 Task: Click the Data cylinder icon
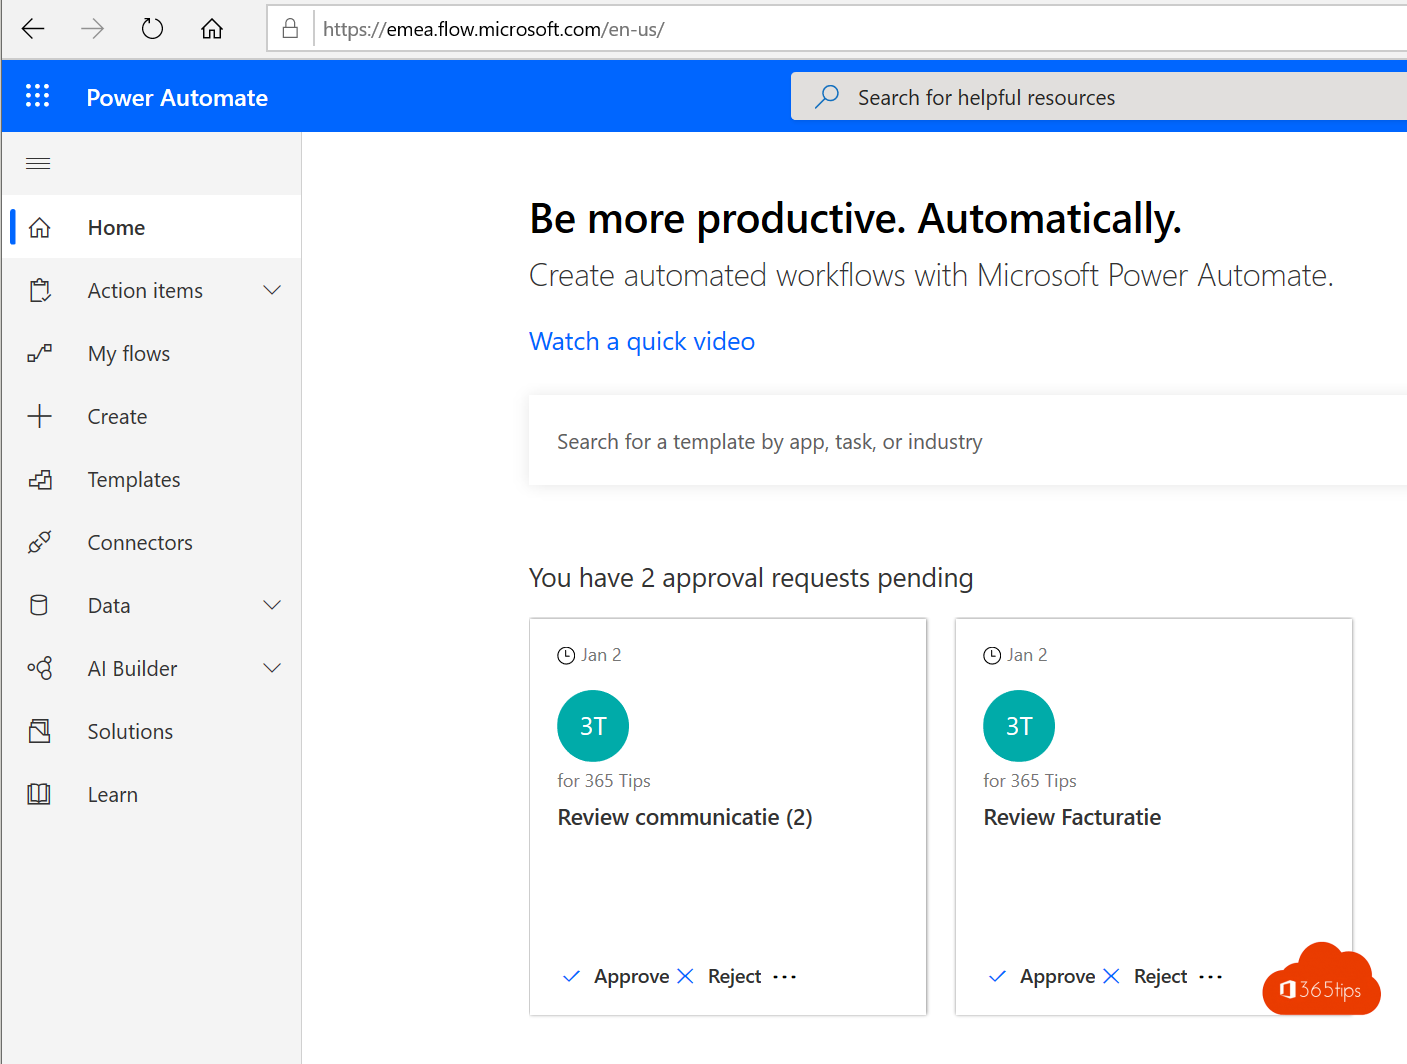40,606
